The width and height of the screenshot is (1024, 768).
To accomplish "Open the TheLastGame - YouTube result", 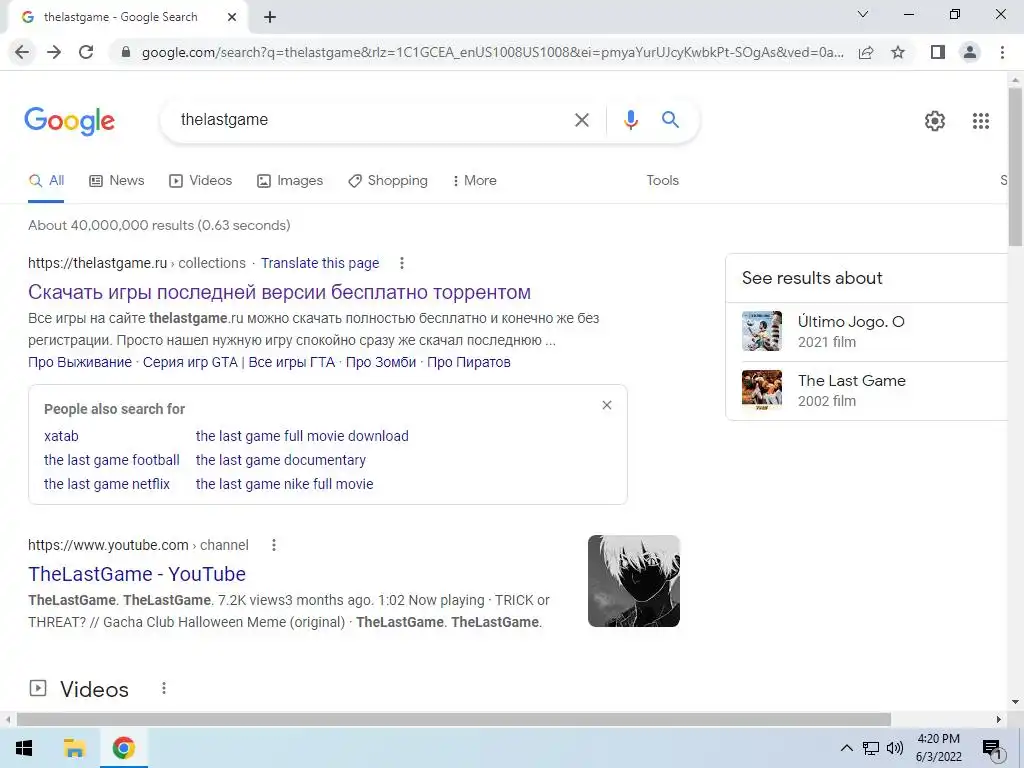I will (x=137, y=574).
